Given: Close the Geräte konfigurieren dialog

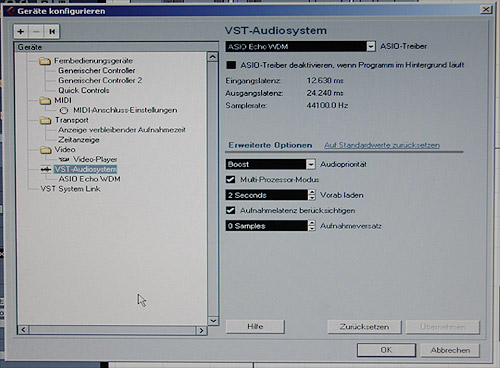Looking at the screenshot, I should point(486,10).
